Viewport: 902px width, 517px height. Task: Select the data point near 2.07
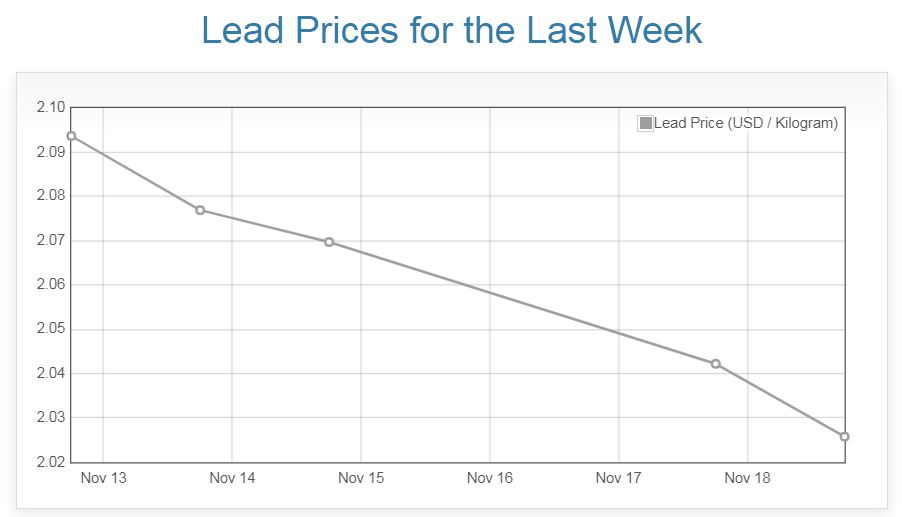pos(329,242)
